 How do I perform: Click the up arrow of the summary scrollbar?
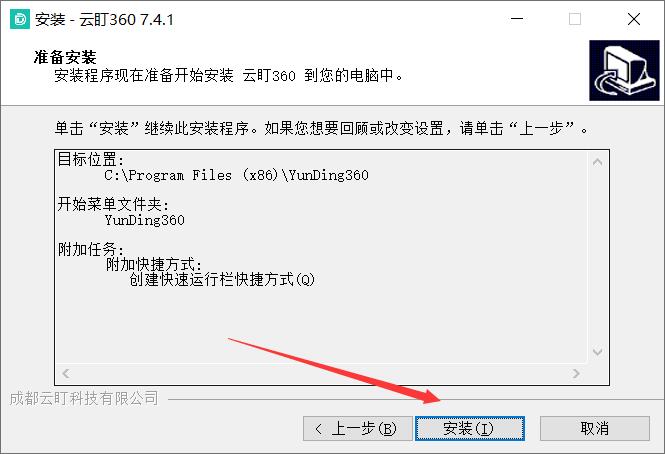point(598,162)
